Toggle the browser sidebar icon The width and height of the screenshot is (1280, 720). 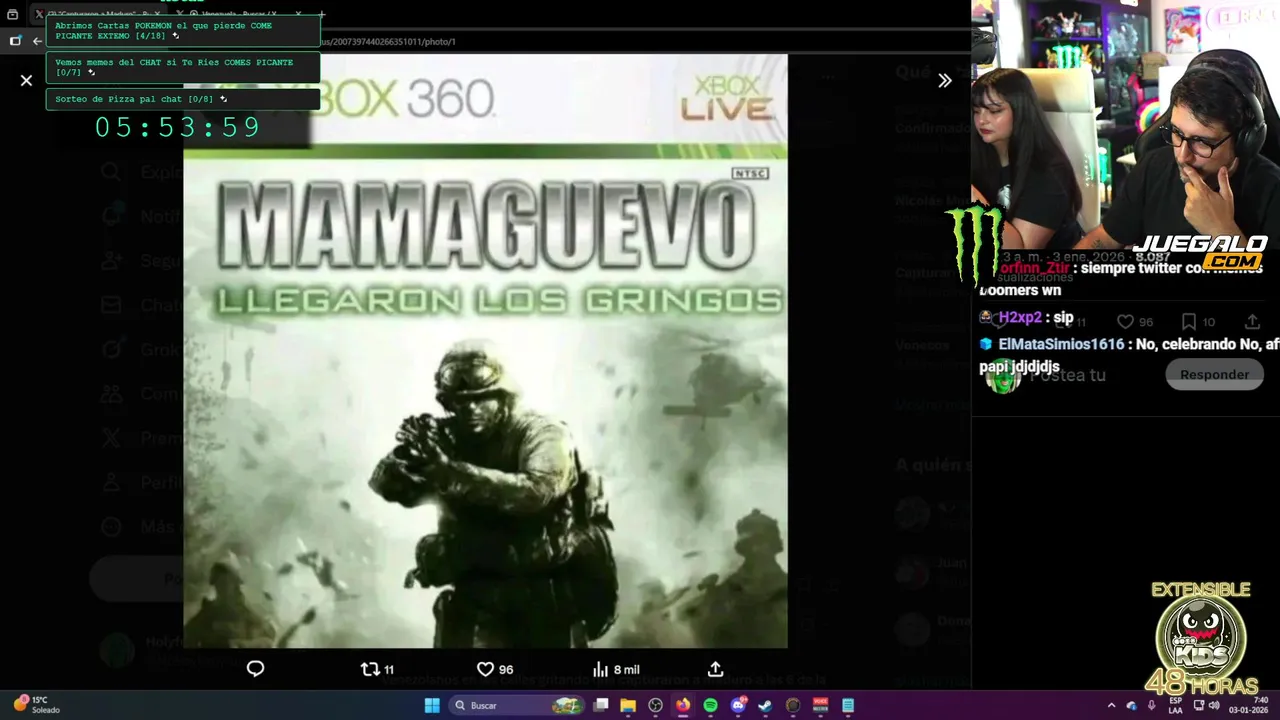(15, 41)
